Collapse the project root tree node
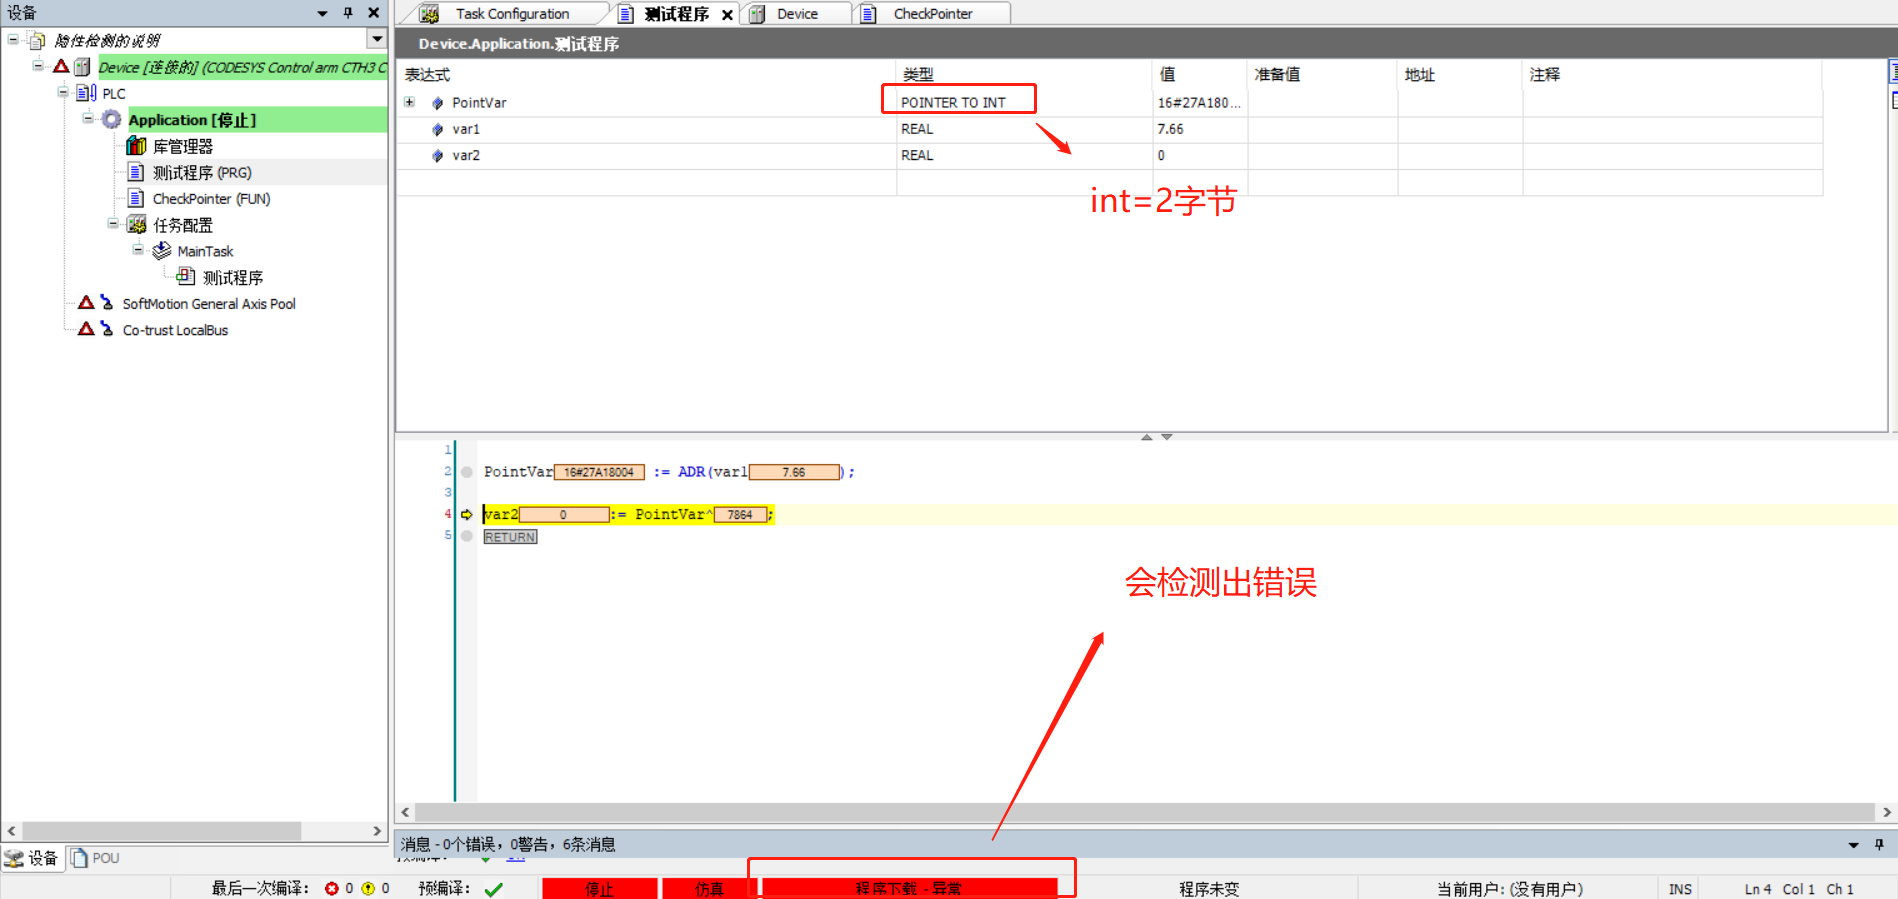Screen dimensions: 1898x899 13,39
